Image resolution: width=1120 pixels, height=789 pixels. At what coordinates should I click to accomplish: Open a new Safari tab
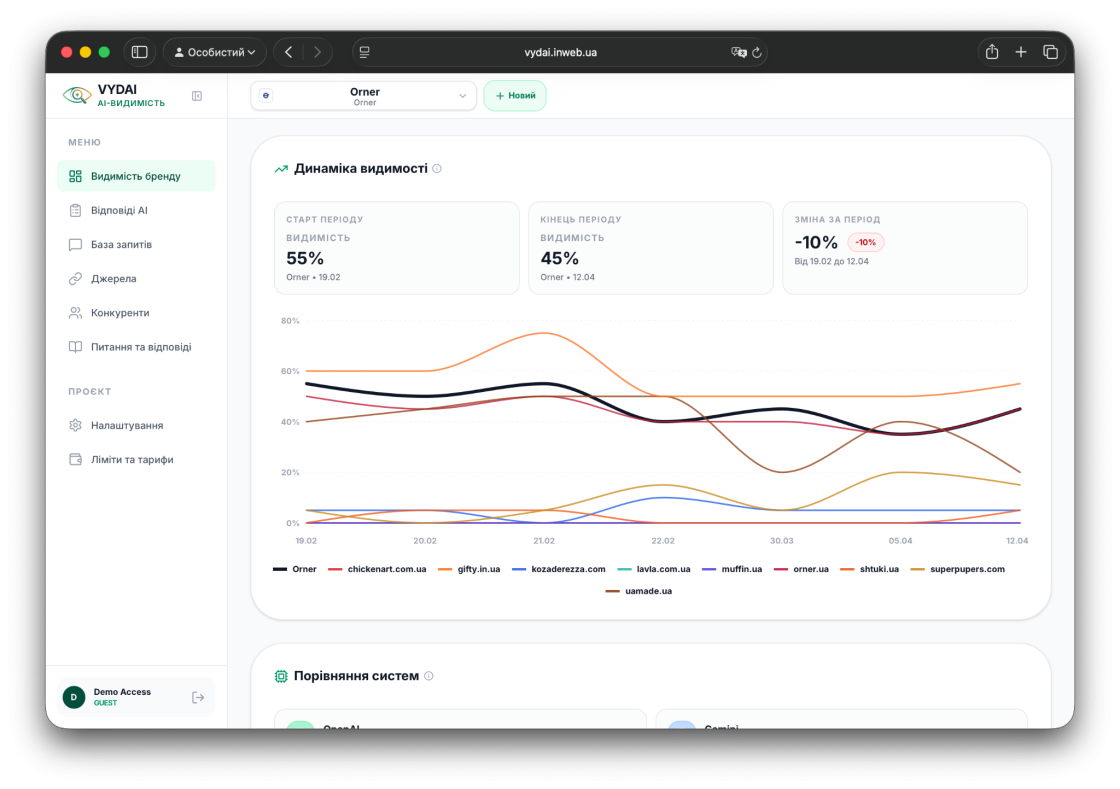point(1021,51)
